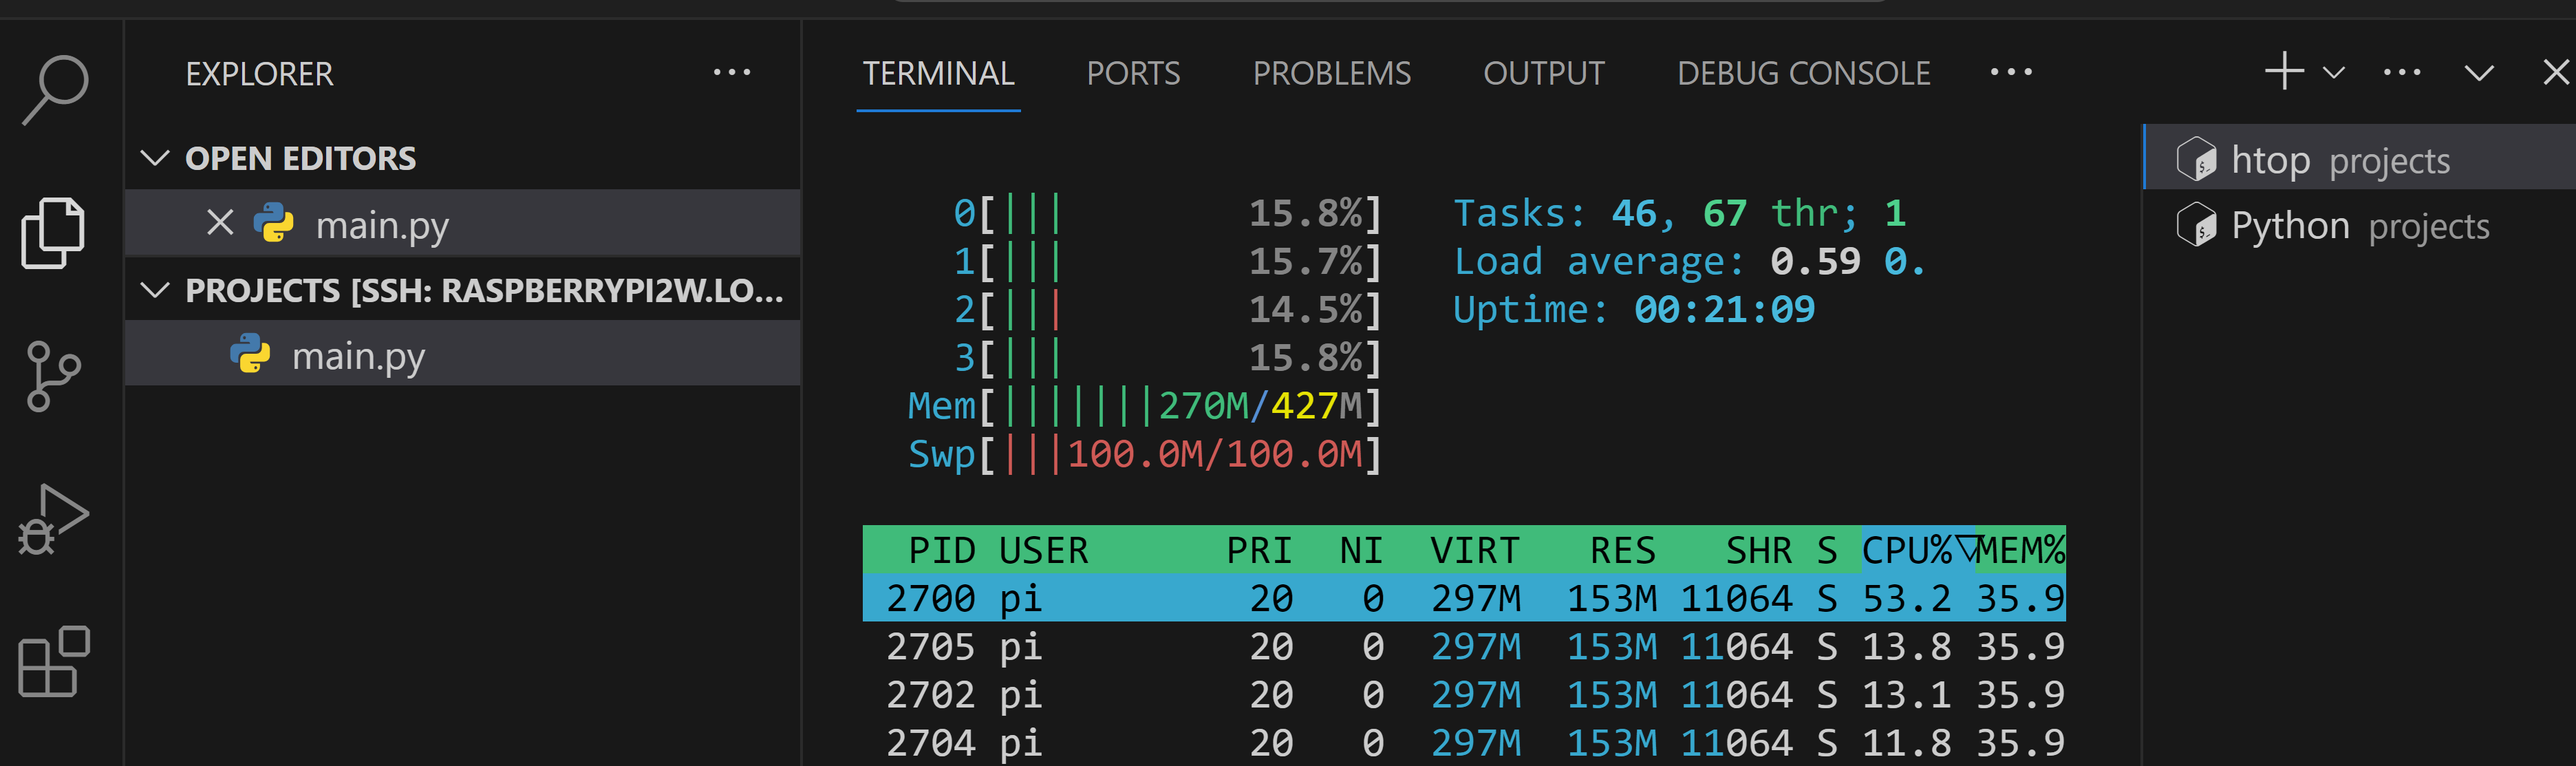The width and height of the screenshot is (2576, 766).
Task: Open the Extensions view
Action: click(x=54, y=661)
